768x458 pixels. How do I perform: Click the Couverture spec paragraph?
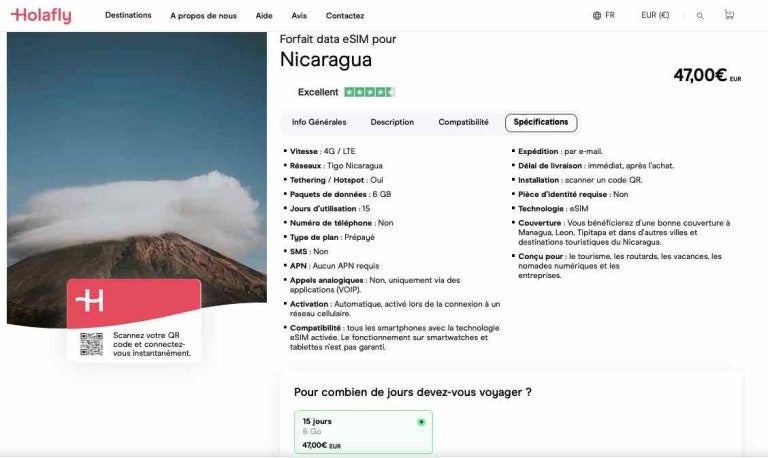624,232
